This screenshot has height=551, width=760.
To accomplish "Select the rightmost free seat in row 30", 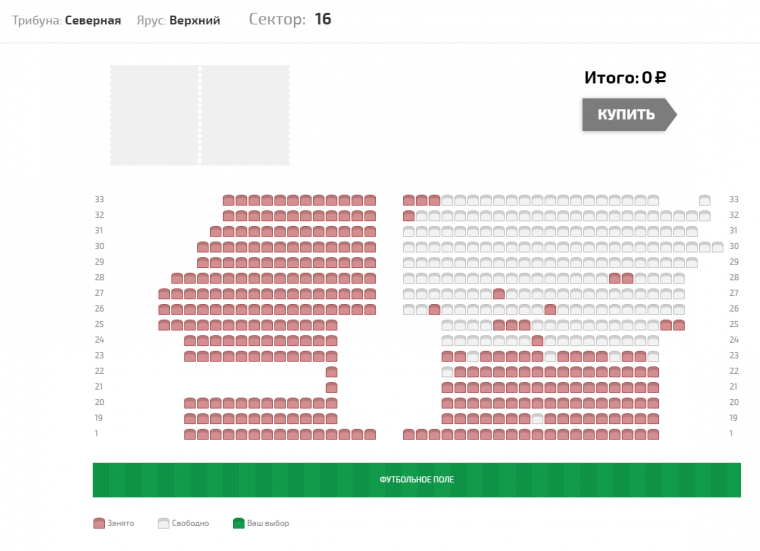I will [x=718, y=246].
